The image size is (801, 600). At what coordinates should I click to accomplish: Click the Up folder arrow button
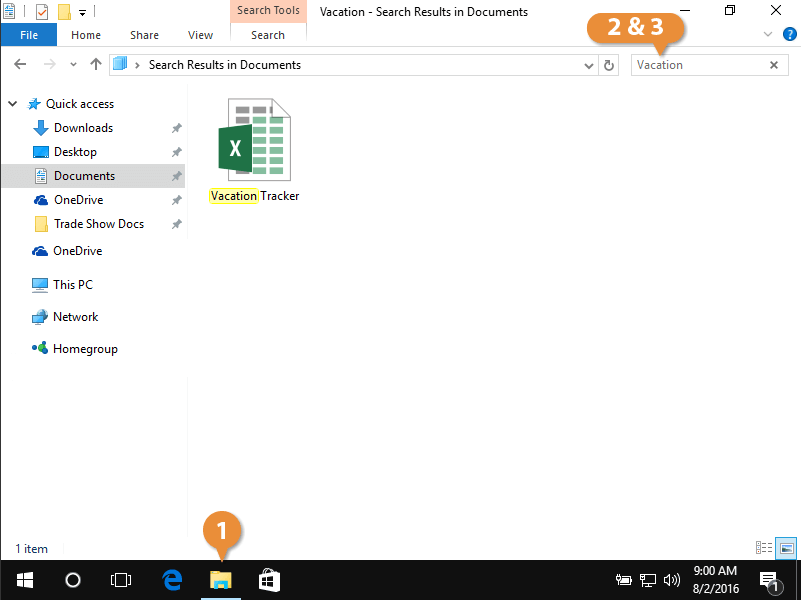[96, 64]
